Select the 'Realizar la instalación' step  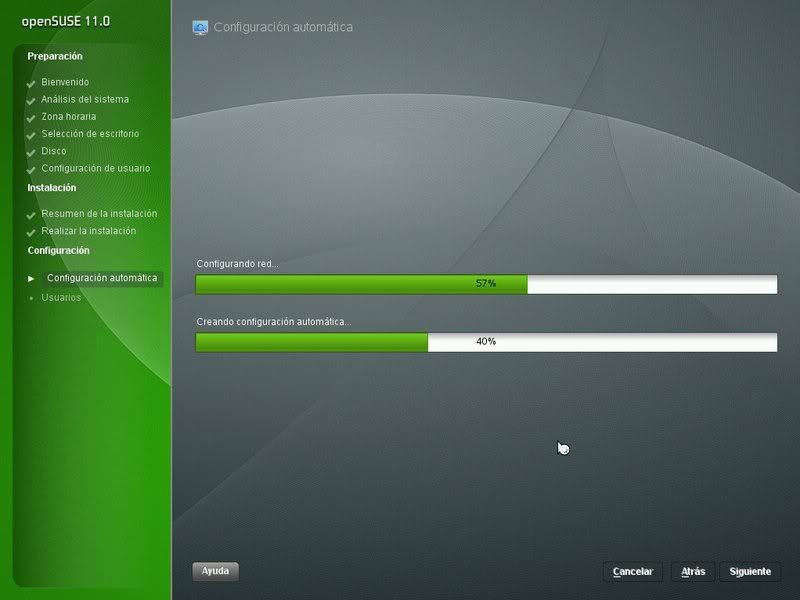click(88, 231)
